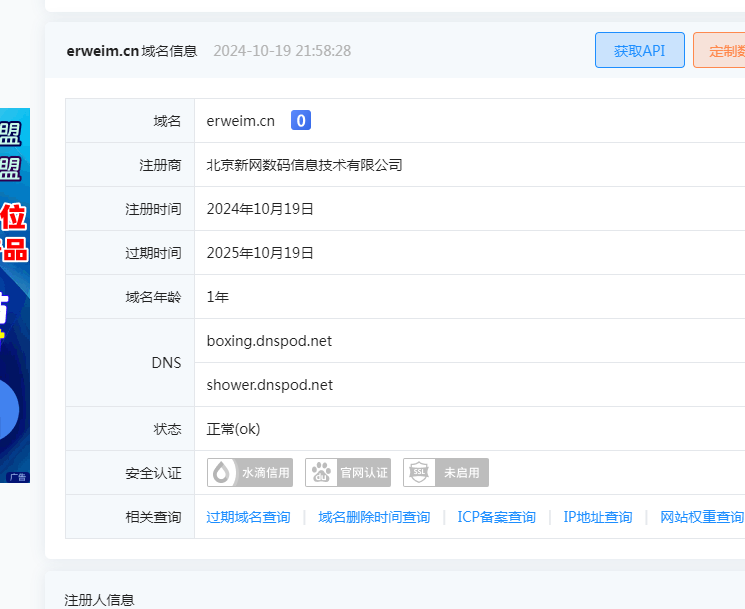The image size is (745, 609).
Task: Click the status value 正常(ok)
Action: (233, 429)
